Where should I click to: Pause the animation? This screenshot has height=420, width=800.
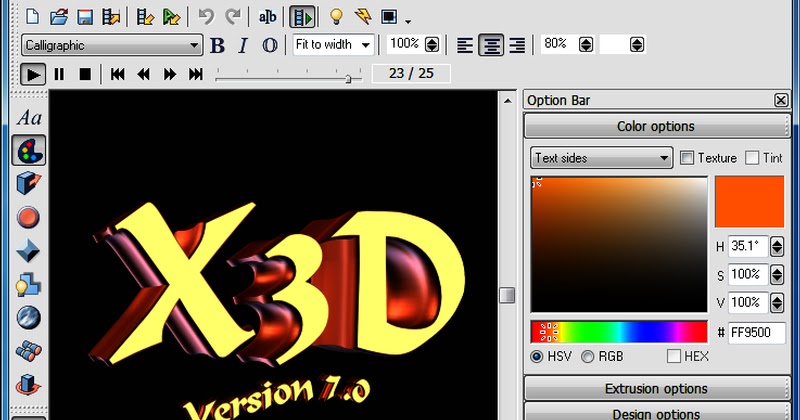click(59, 75)
